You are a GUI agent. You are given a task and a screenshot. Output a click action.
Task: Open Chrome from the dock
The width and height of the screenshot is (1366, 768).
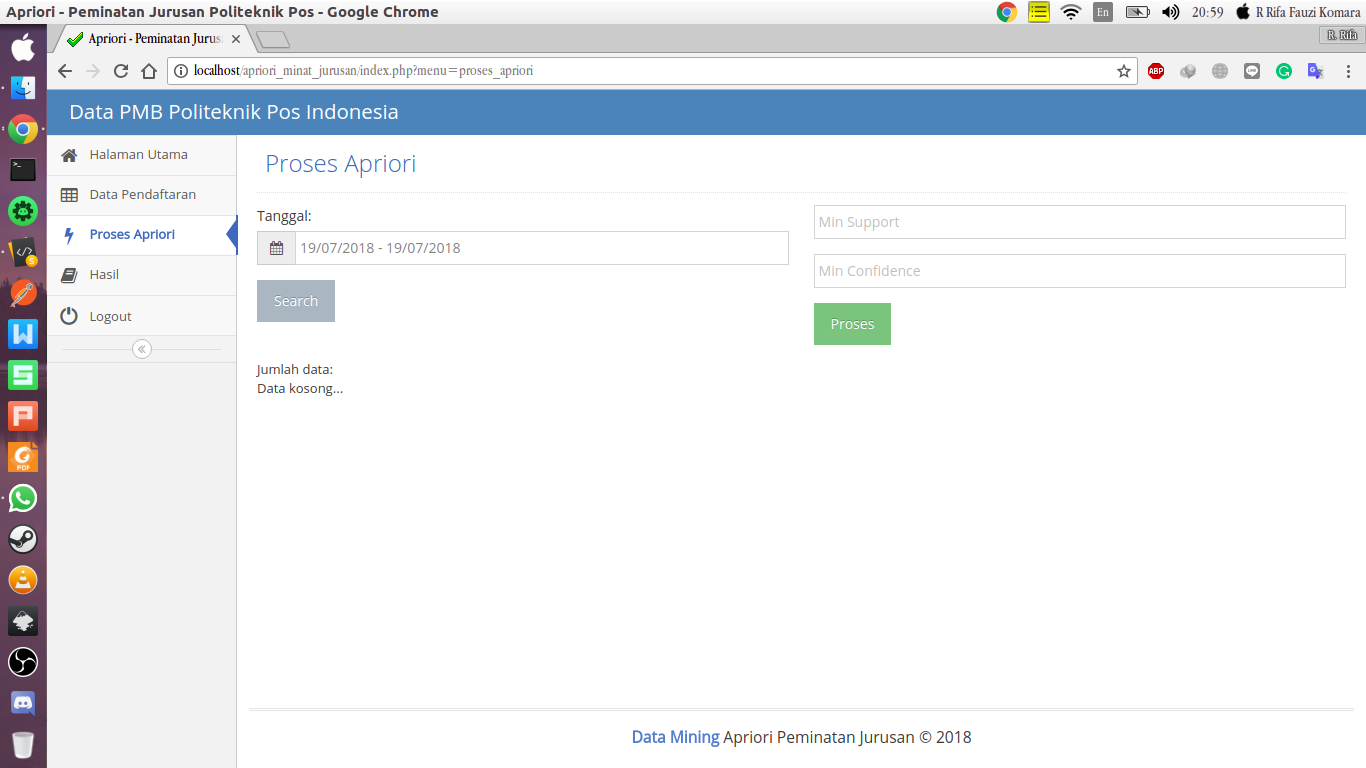pos(23,129)
